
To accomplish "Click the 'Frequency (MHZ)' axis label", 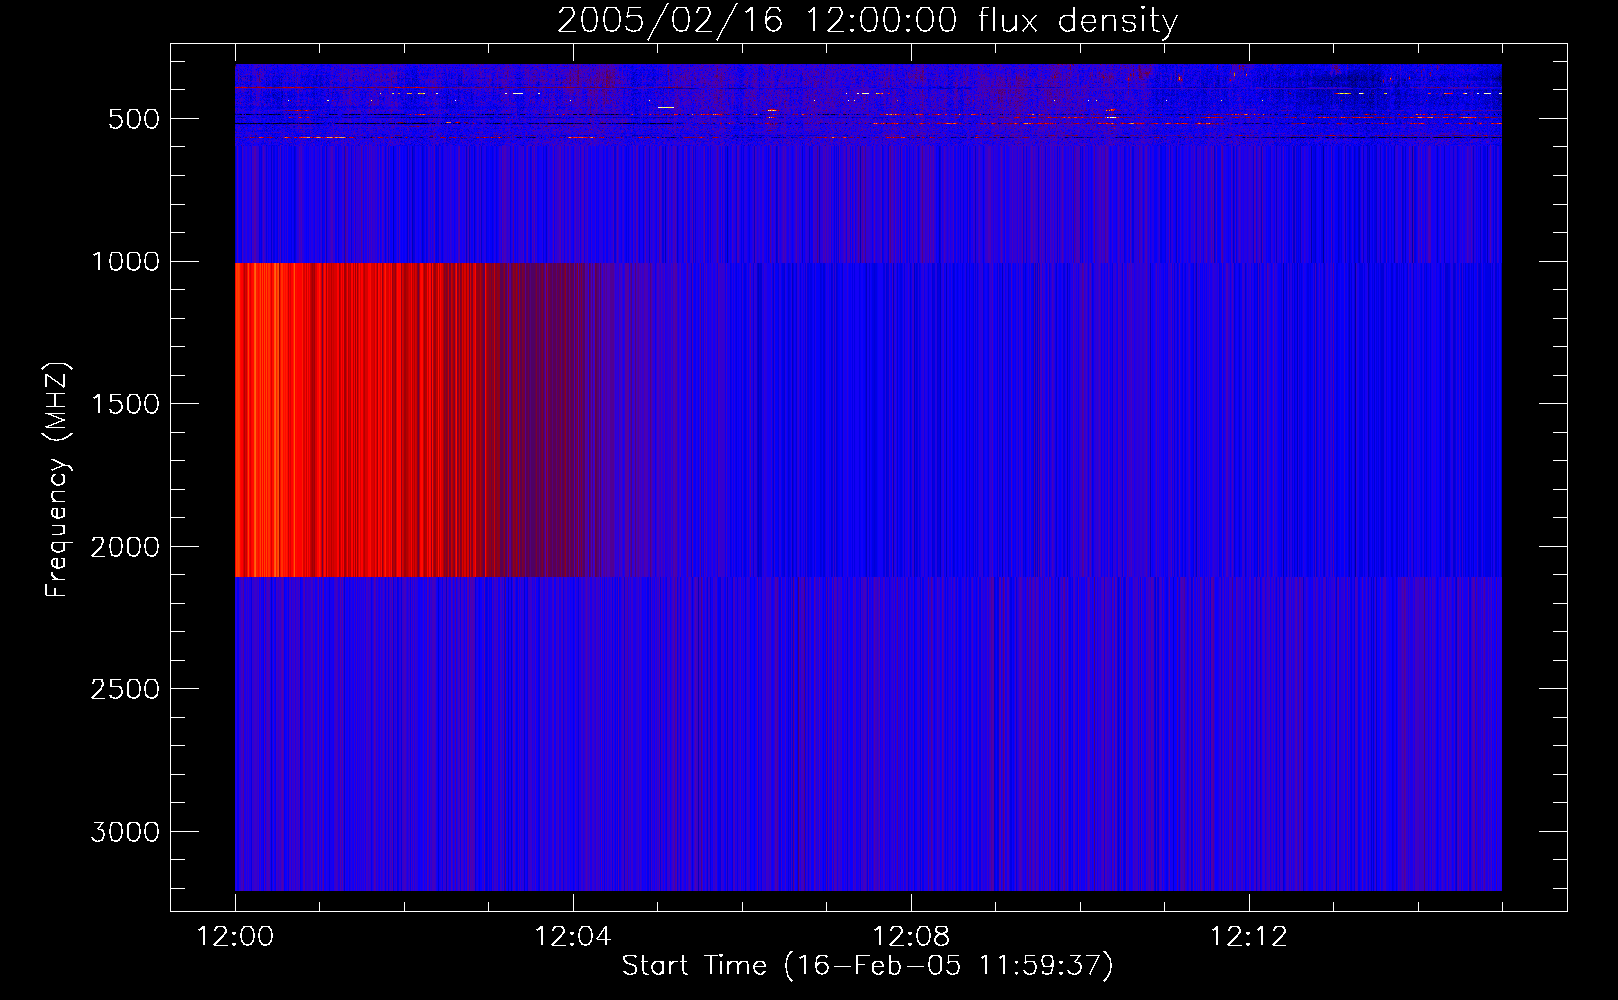I will click(57, 480).
